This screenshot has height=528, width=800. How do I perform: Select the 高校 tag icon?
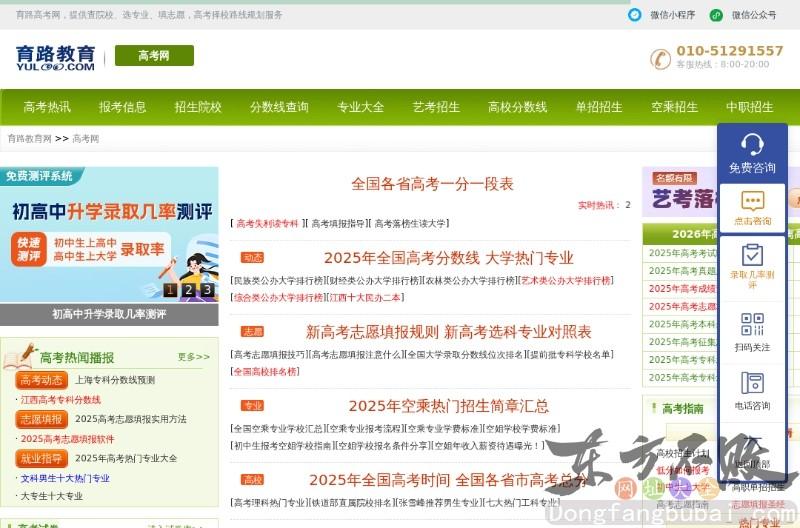click(253, 480)
